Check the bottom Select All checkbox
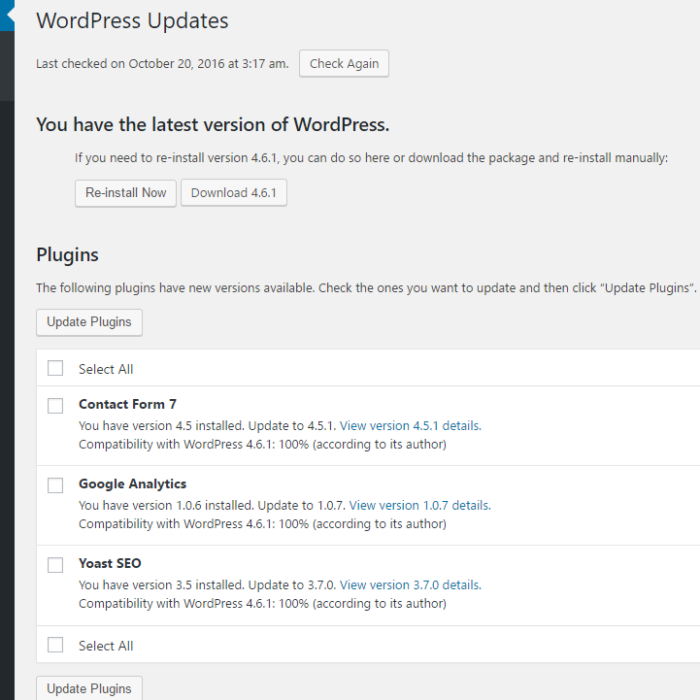The image size is (700, 700). (x=55, y=645)
